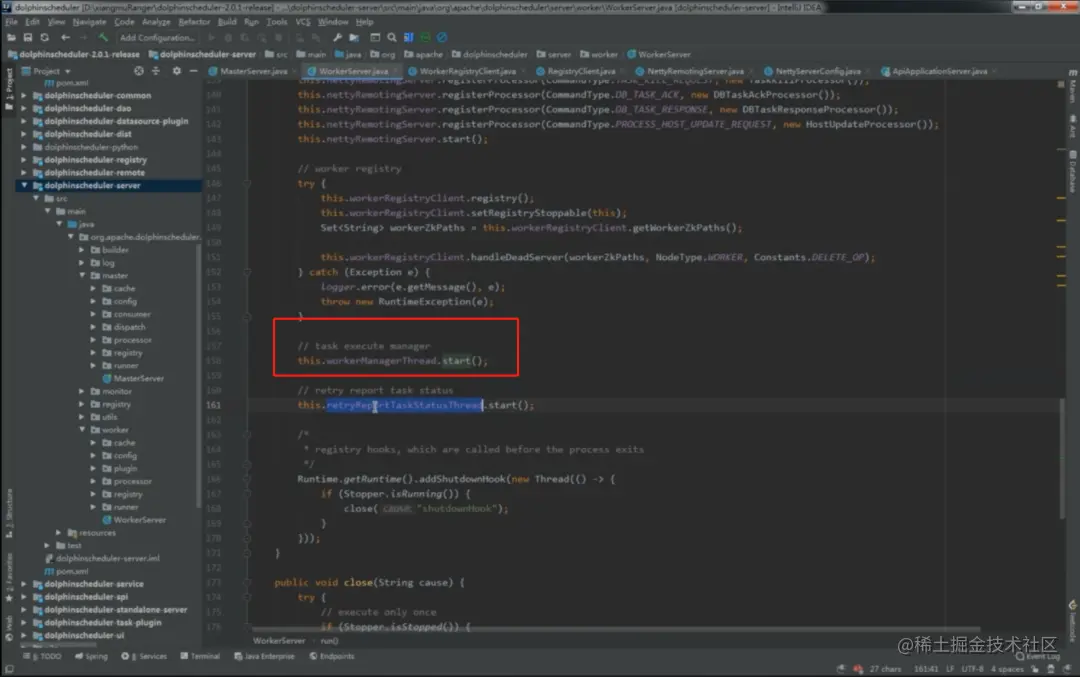Collapse the master package folder
1080x677 pixels.
tap(82, 275)
